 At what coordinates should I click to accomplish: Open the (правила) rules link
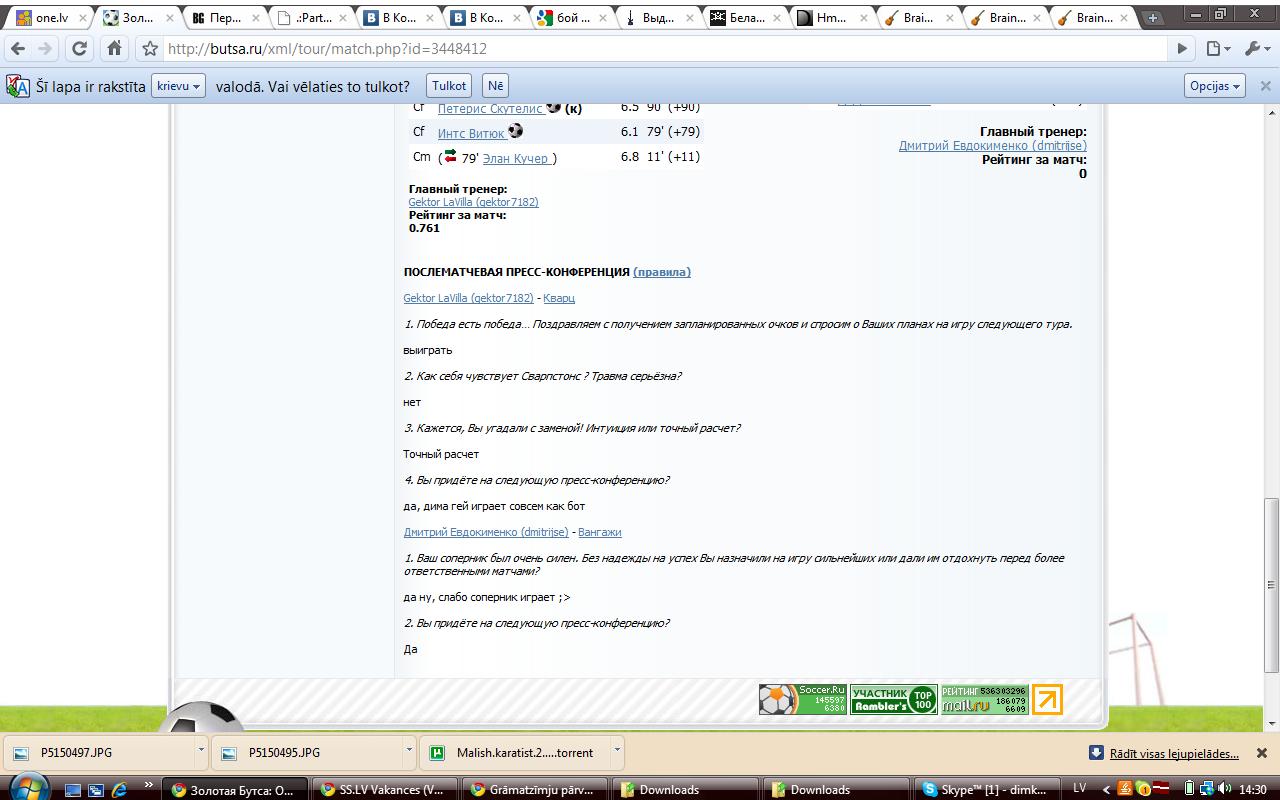point(661,272)
